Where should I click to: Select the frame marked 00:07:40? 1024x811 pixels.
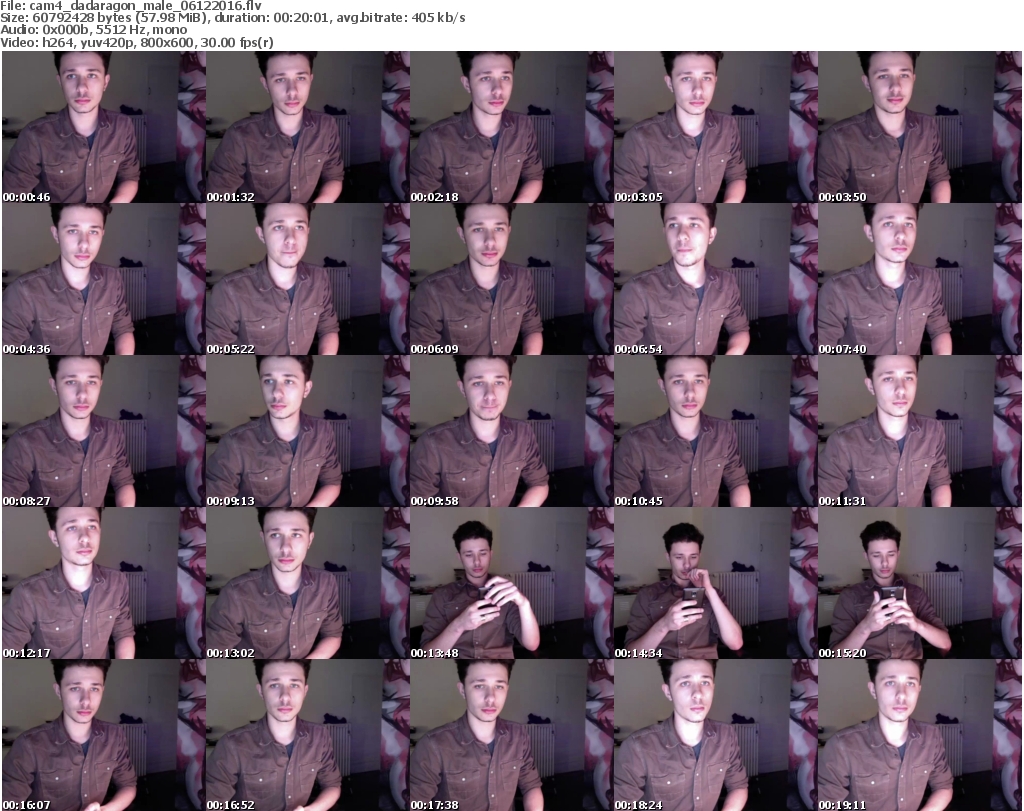pyautogui.click(x=919, y=279)
